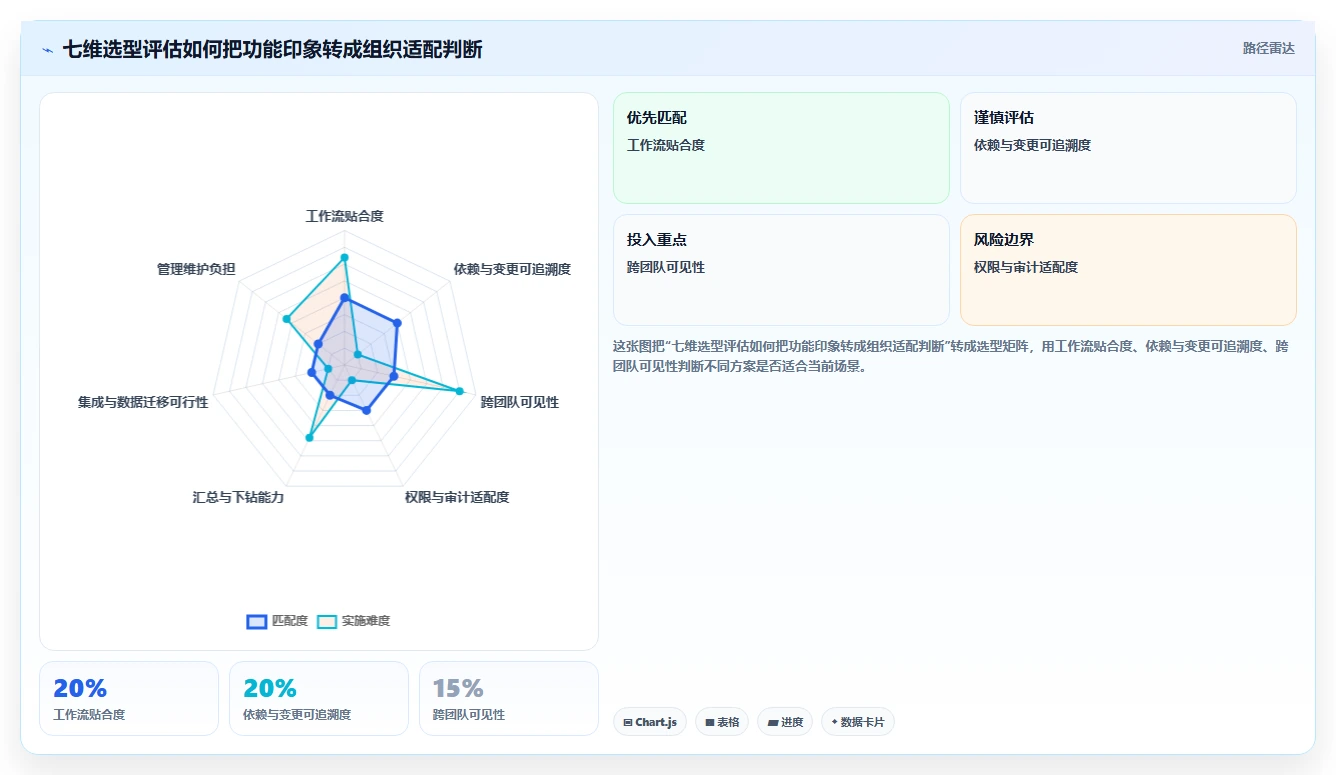Click radar axis label 权限与审计适配度

pos(457,497)
